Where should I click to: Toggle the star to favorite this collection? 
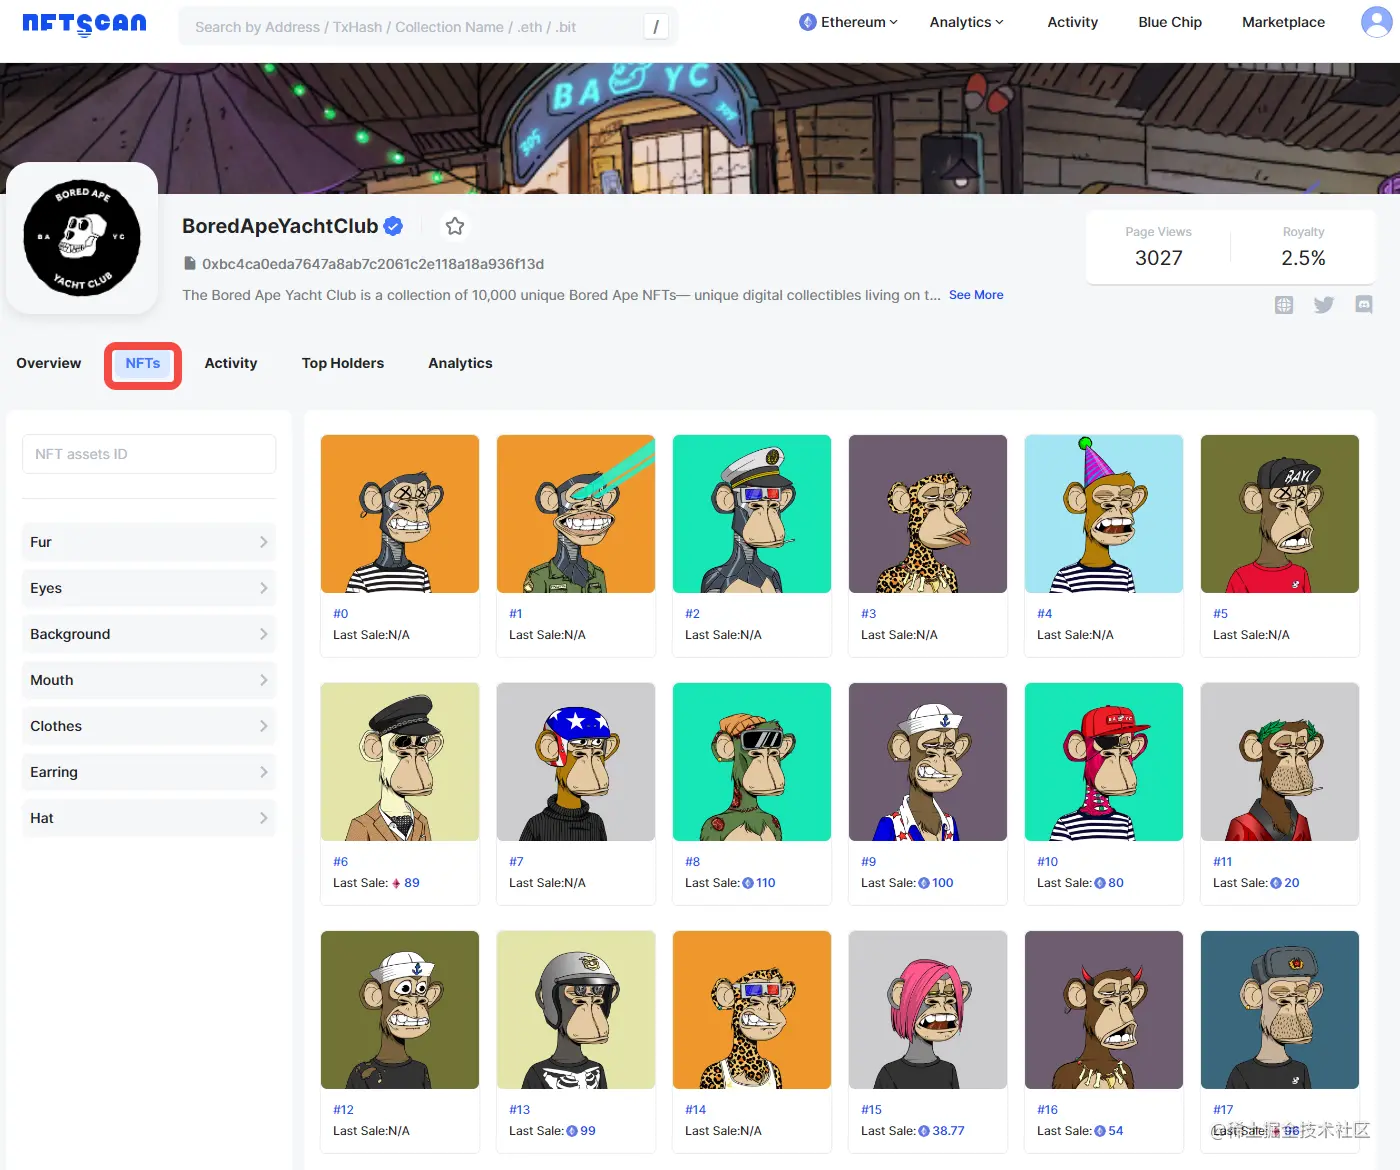[455, 226]
